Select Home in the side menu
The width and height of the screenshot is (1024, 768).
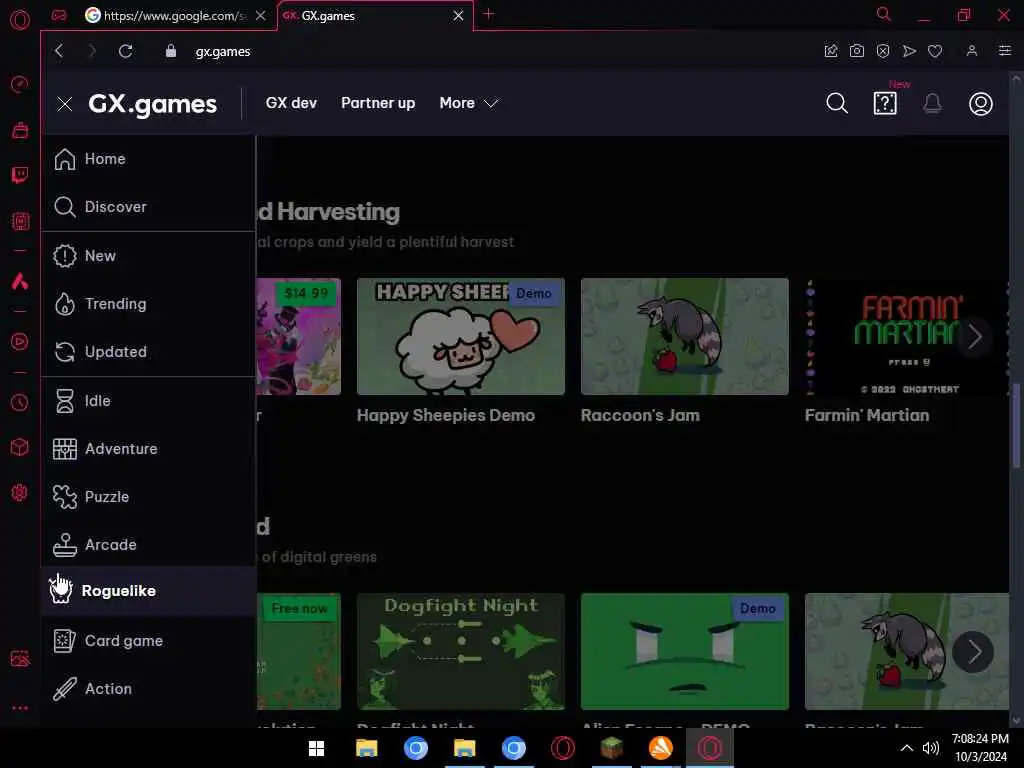tap(148, 159)
